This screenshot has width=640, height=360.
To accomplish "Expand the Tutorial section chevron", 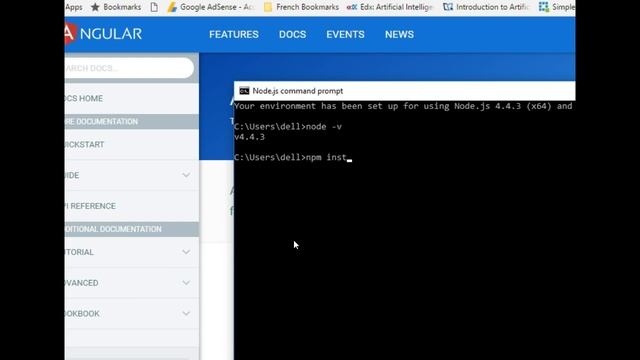I will (x=186, y=252).
